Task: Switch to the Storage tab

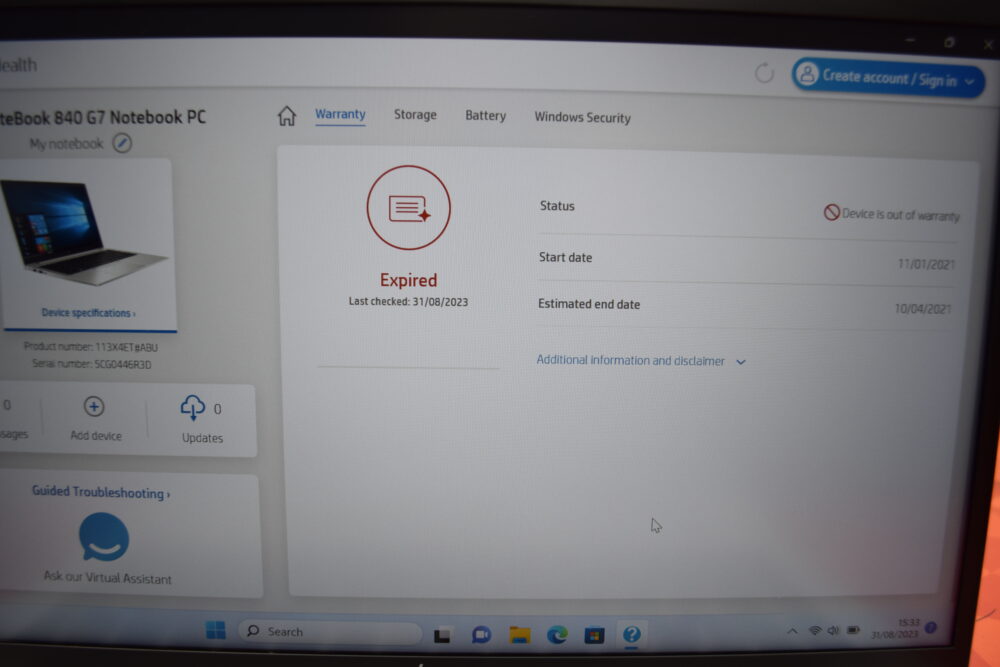Action: tap(415, 115)
